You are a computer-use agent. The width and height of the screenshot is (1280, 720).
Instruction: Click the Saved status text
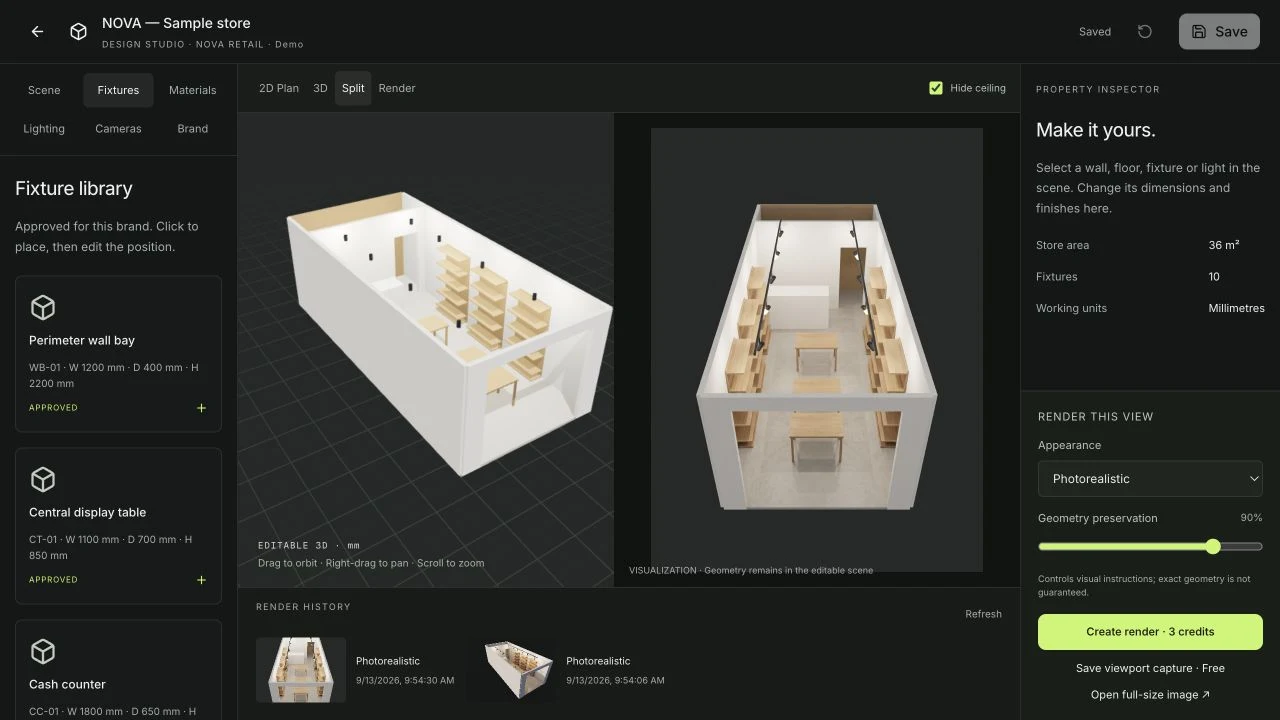[x=1095, y=32]
